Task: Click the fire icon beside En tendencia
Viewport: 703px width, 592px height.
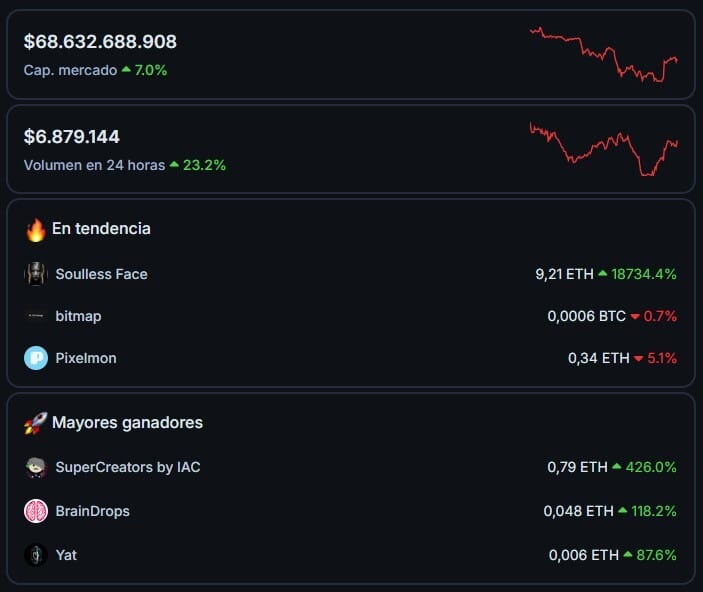Action: (36, 230)
